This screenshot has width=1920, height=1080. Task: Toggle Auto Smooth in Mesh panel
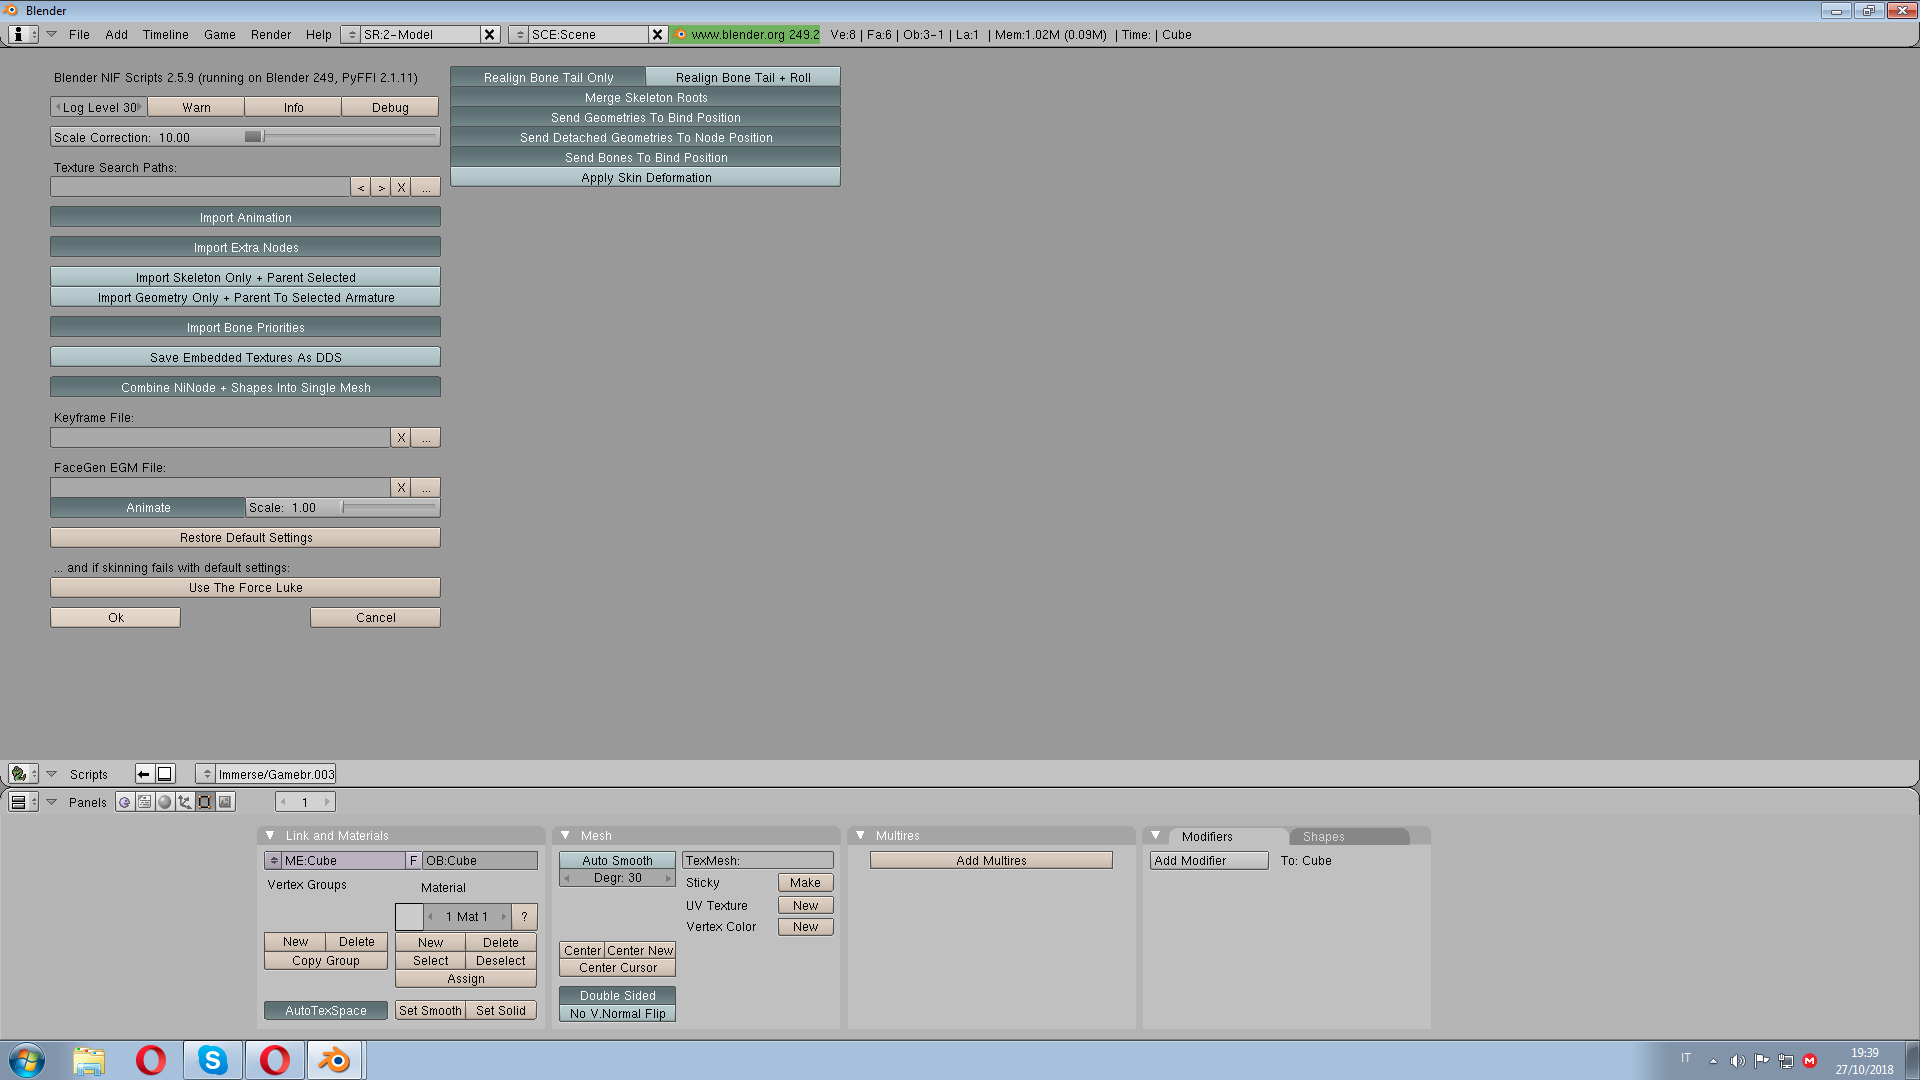pyautogui.click(x=617, y=861)
